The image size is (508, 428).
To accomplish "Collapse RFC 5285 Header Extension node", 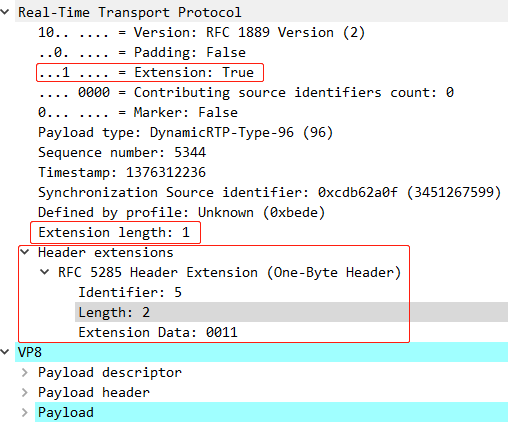I will coord(45,272).
